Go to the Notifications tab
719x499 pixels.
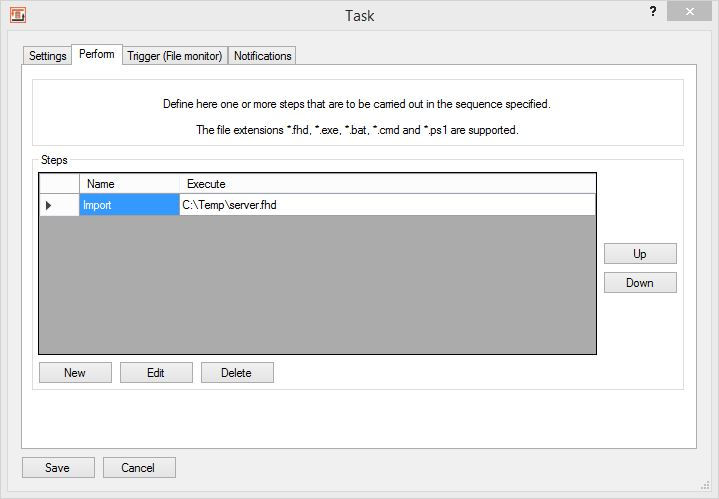click(x=262, y=56)
